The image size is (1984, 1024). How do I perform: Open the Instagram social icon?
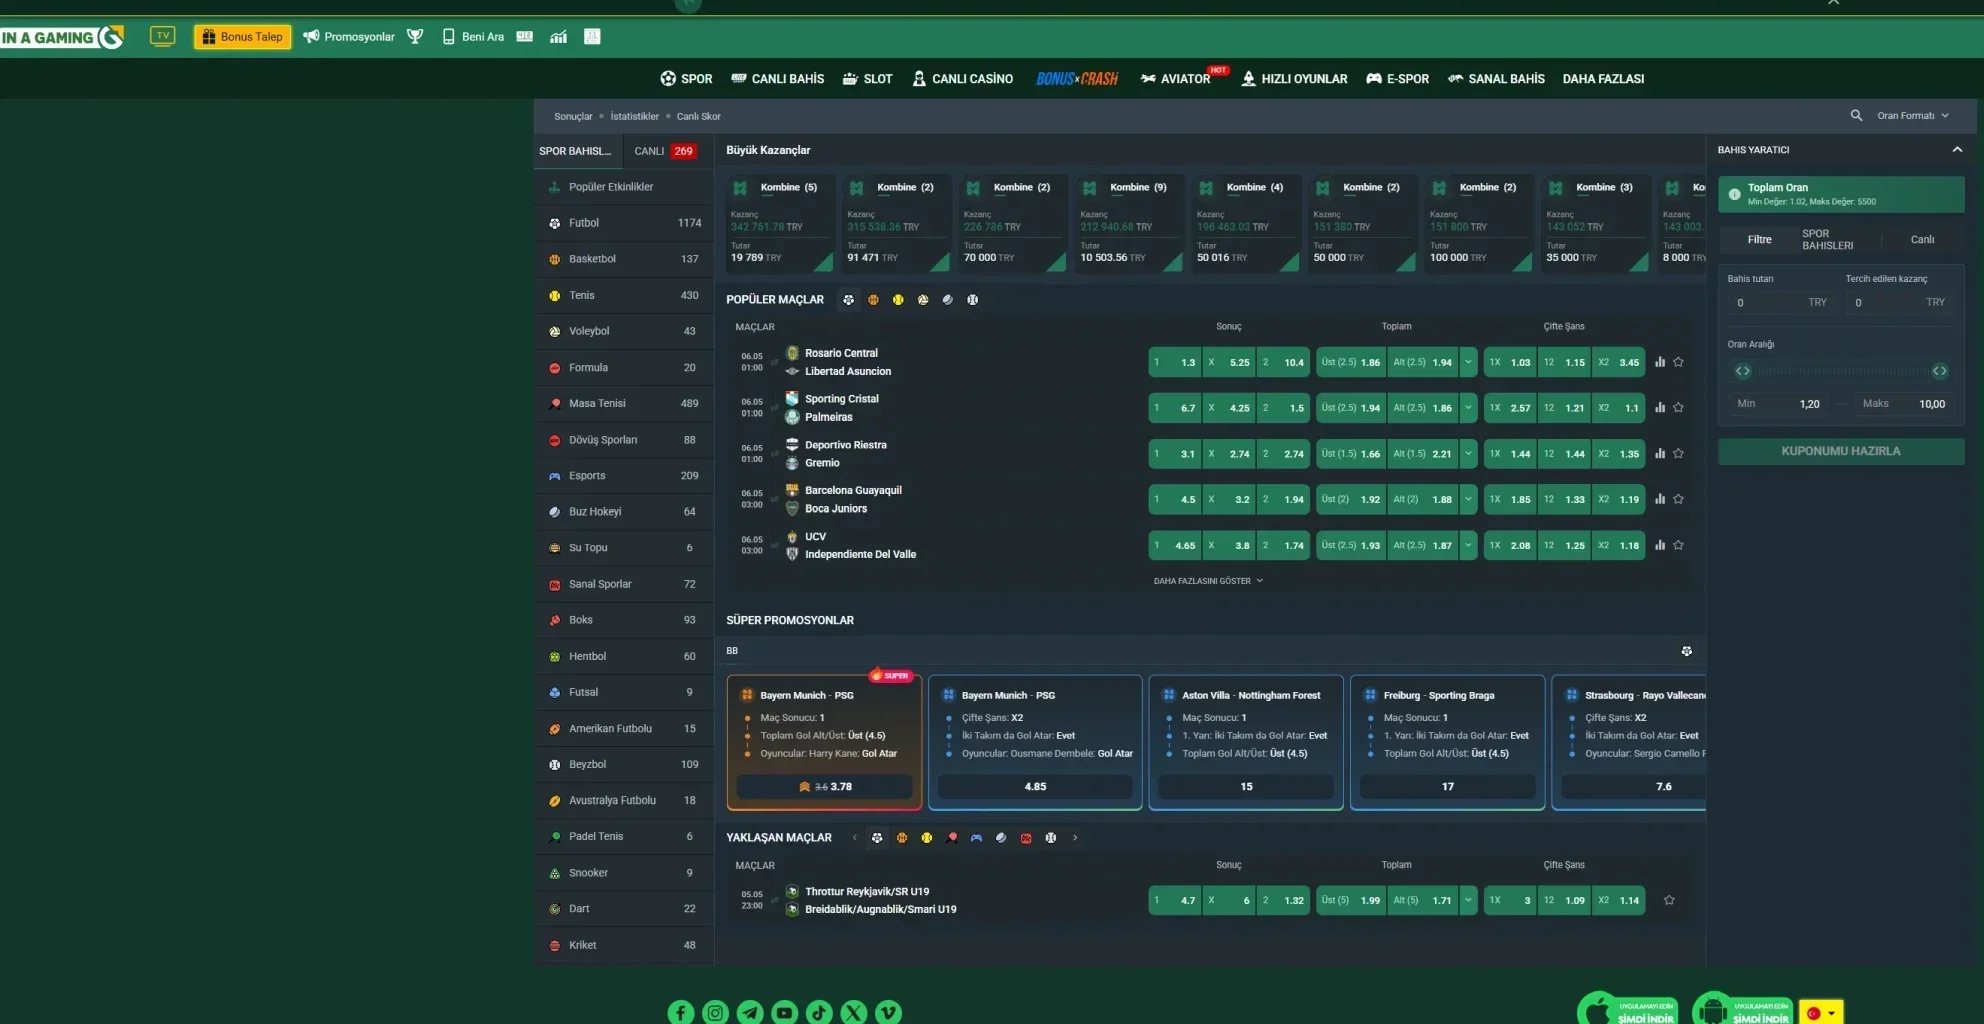[x=715, y=1012]
